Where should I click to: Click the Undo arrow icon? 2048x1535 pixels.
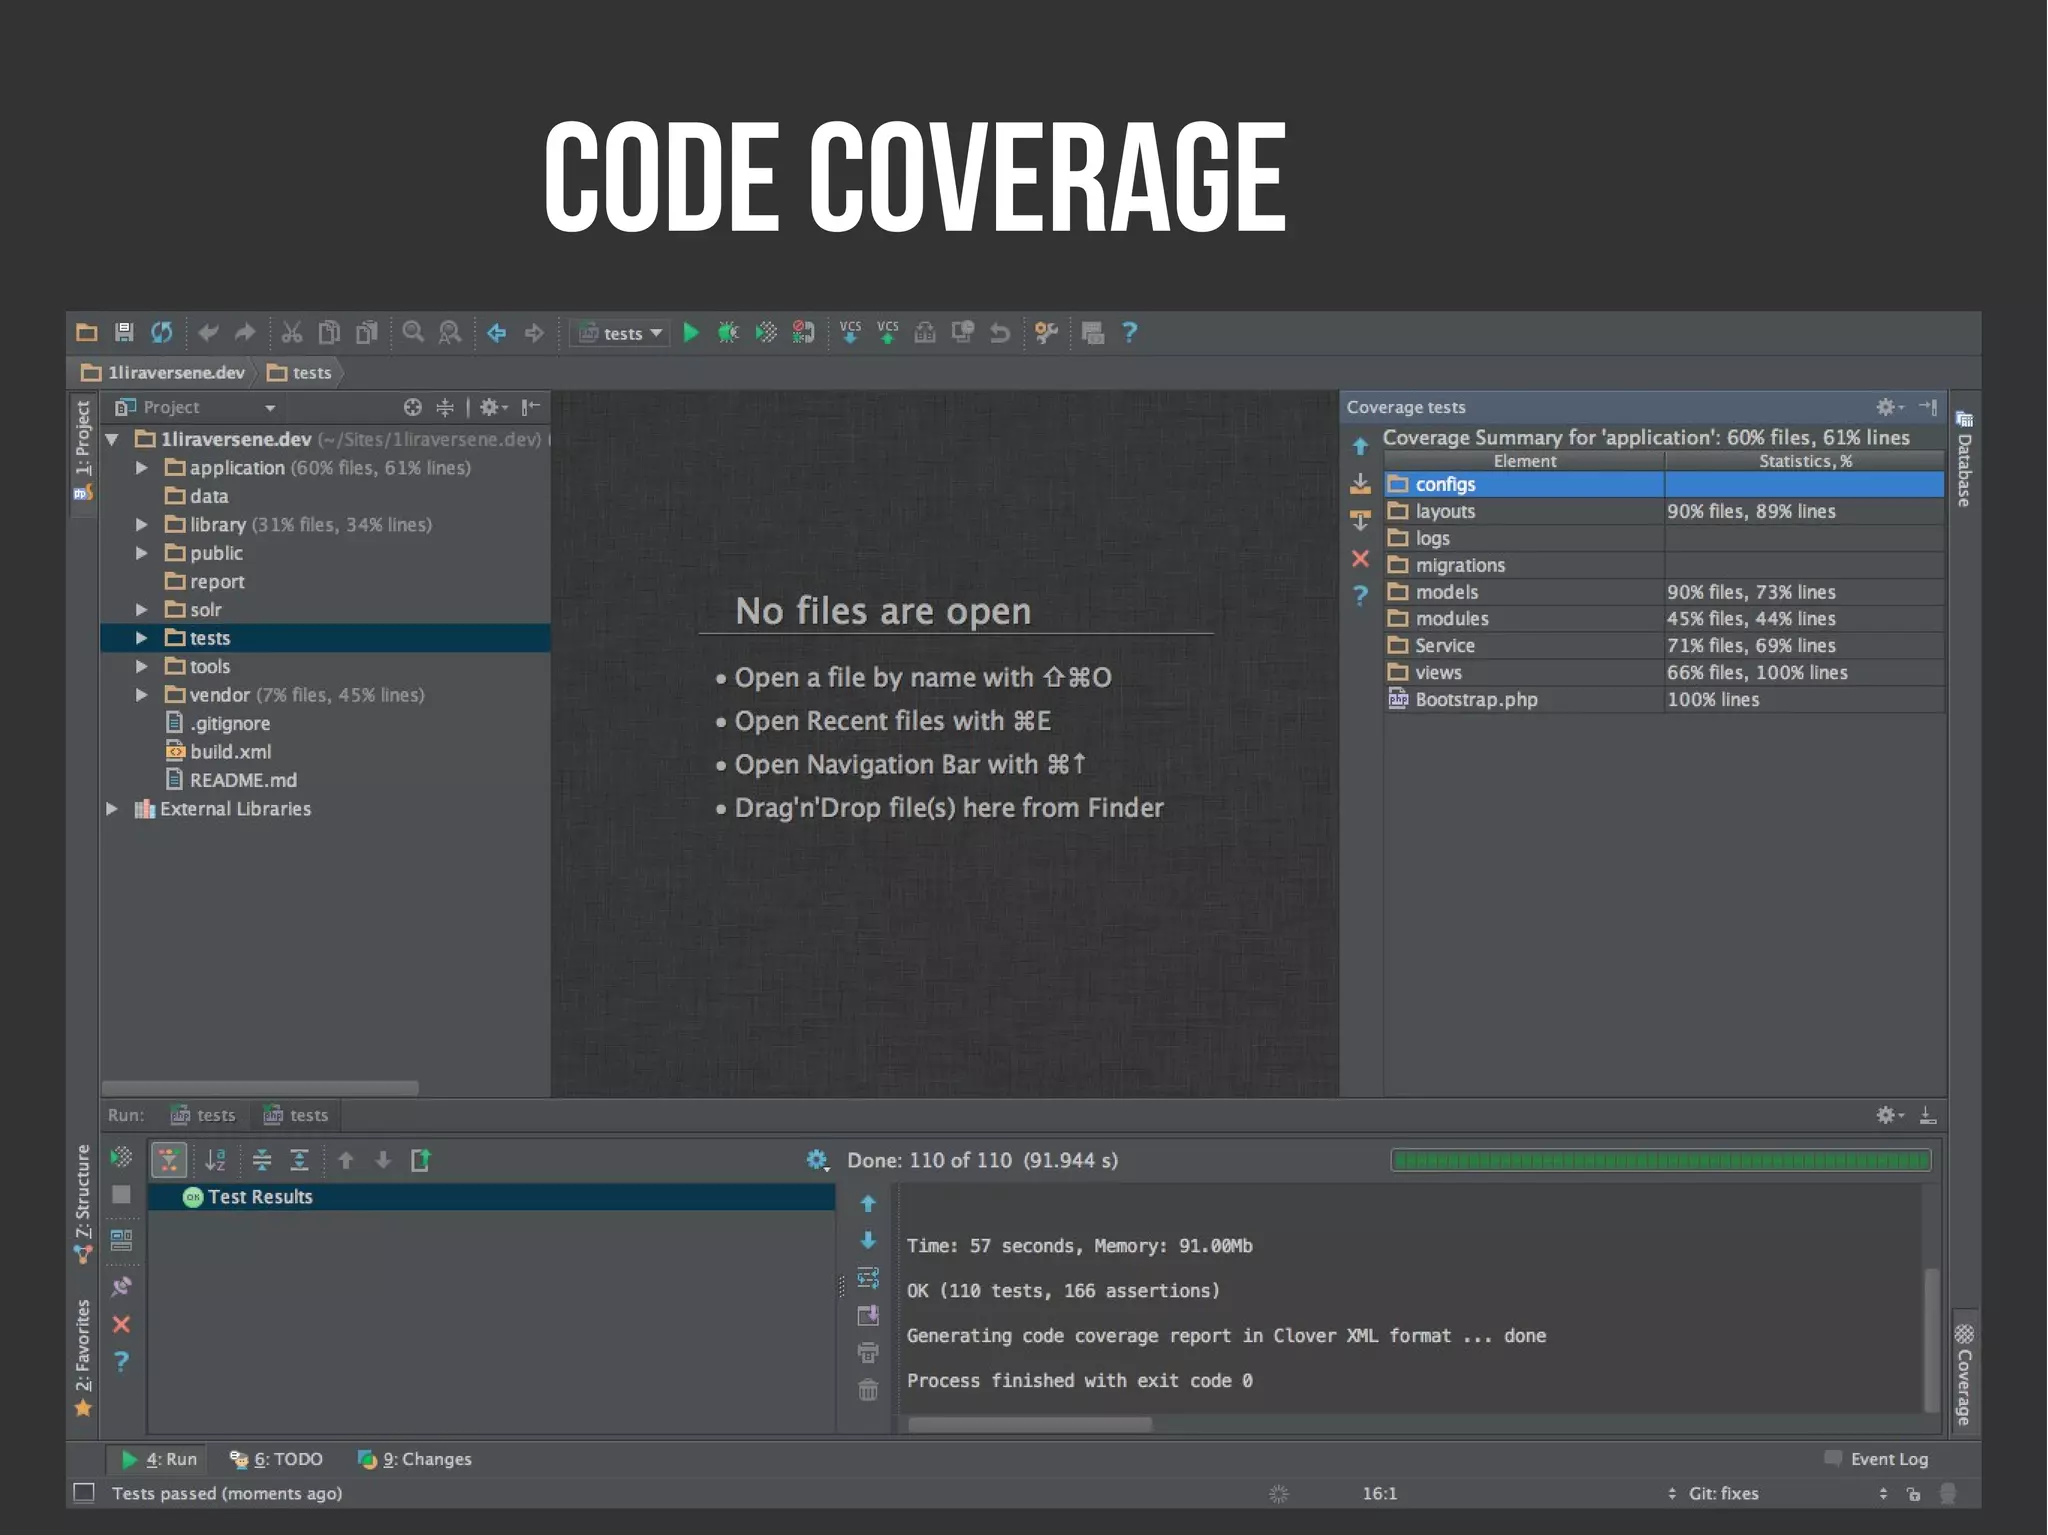[x=208, y=333]
